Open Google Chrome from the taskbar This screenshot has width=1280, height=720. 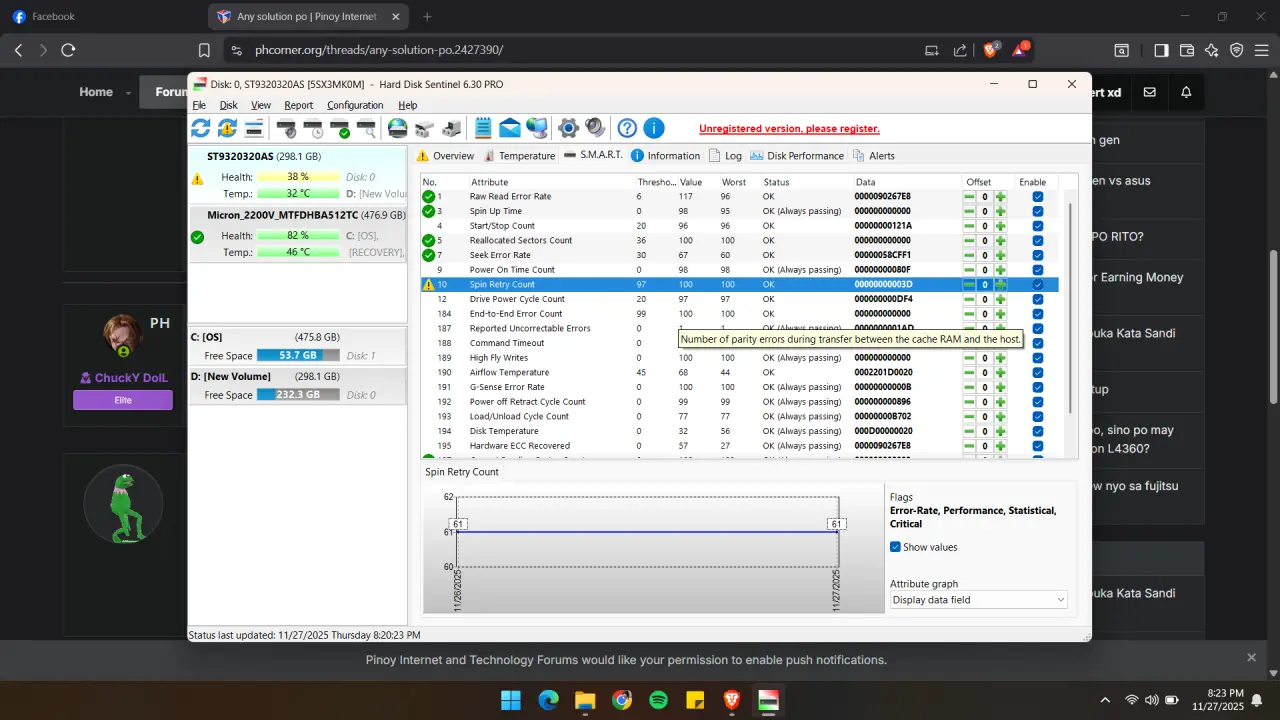tap(622, 700)
